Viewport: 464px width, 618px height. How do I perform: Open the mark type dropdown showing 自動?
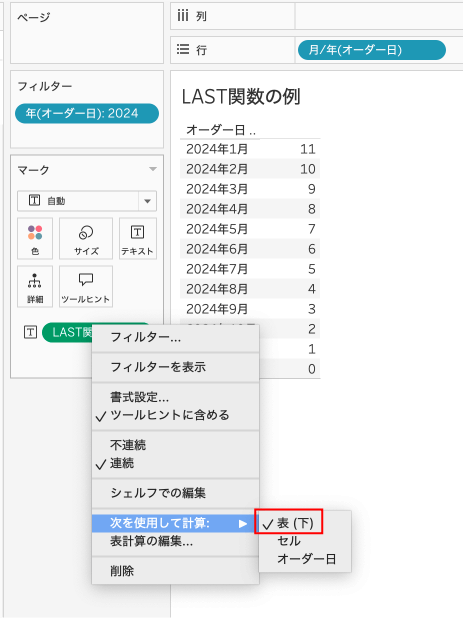point(87,201)
